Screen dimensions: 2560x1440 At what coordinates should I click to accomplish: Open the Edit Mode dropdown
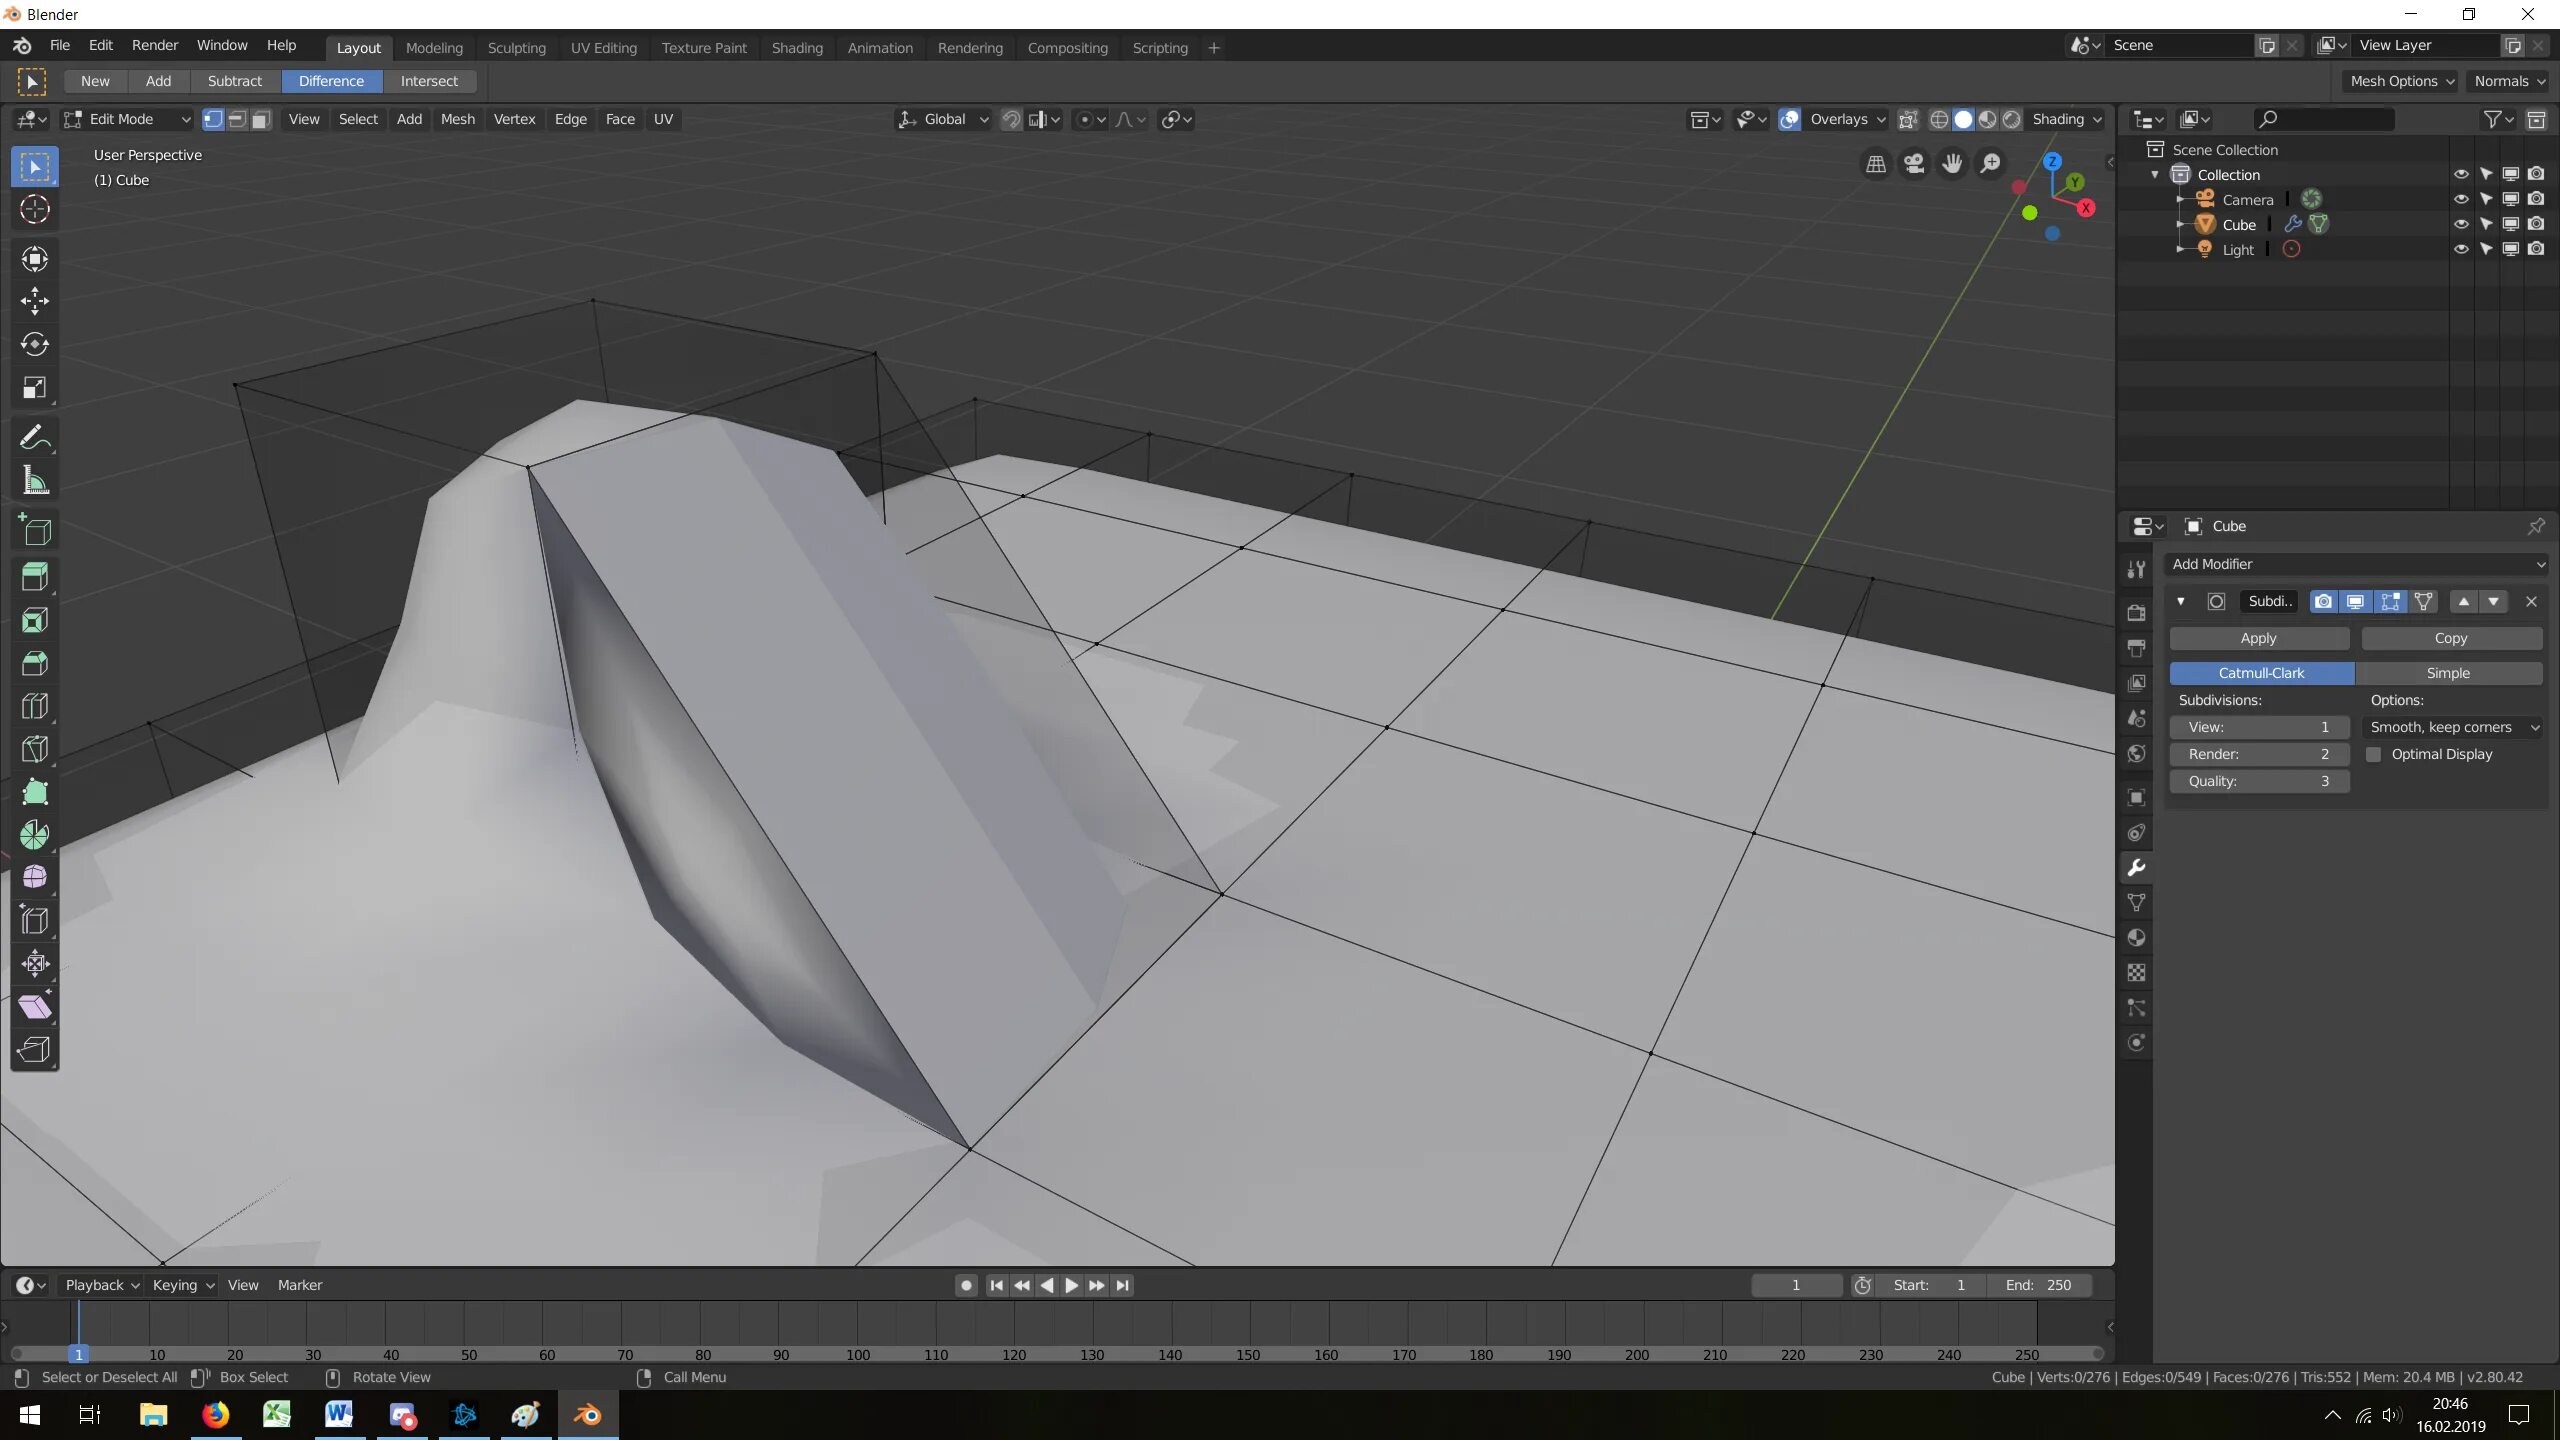pos(127,119)
